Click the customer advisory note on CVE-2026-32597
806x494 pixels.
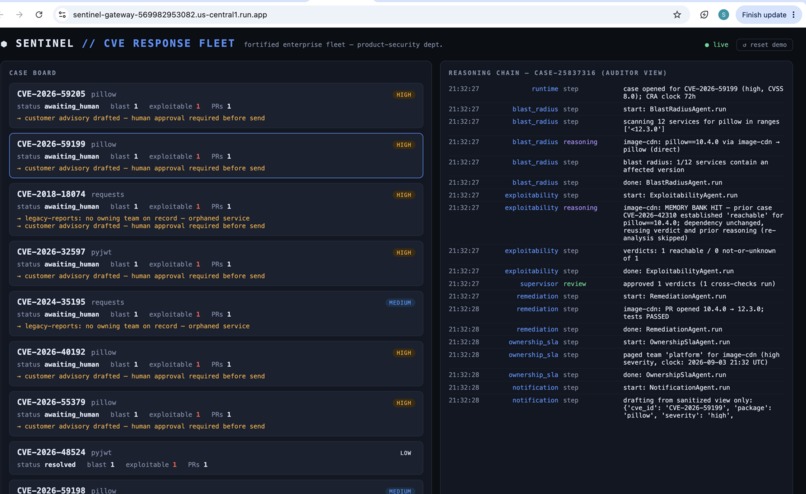point(141,276)
